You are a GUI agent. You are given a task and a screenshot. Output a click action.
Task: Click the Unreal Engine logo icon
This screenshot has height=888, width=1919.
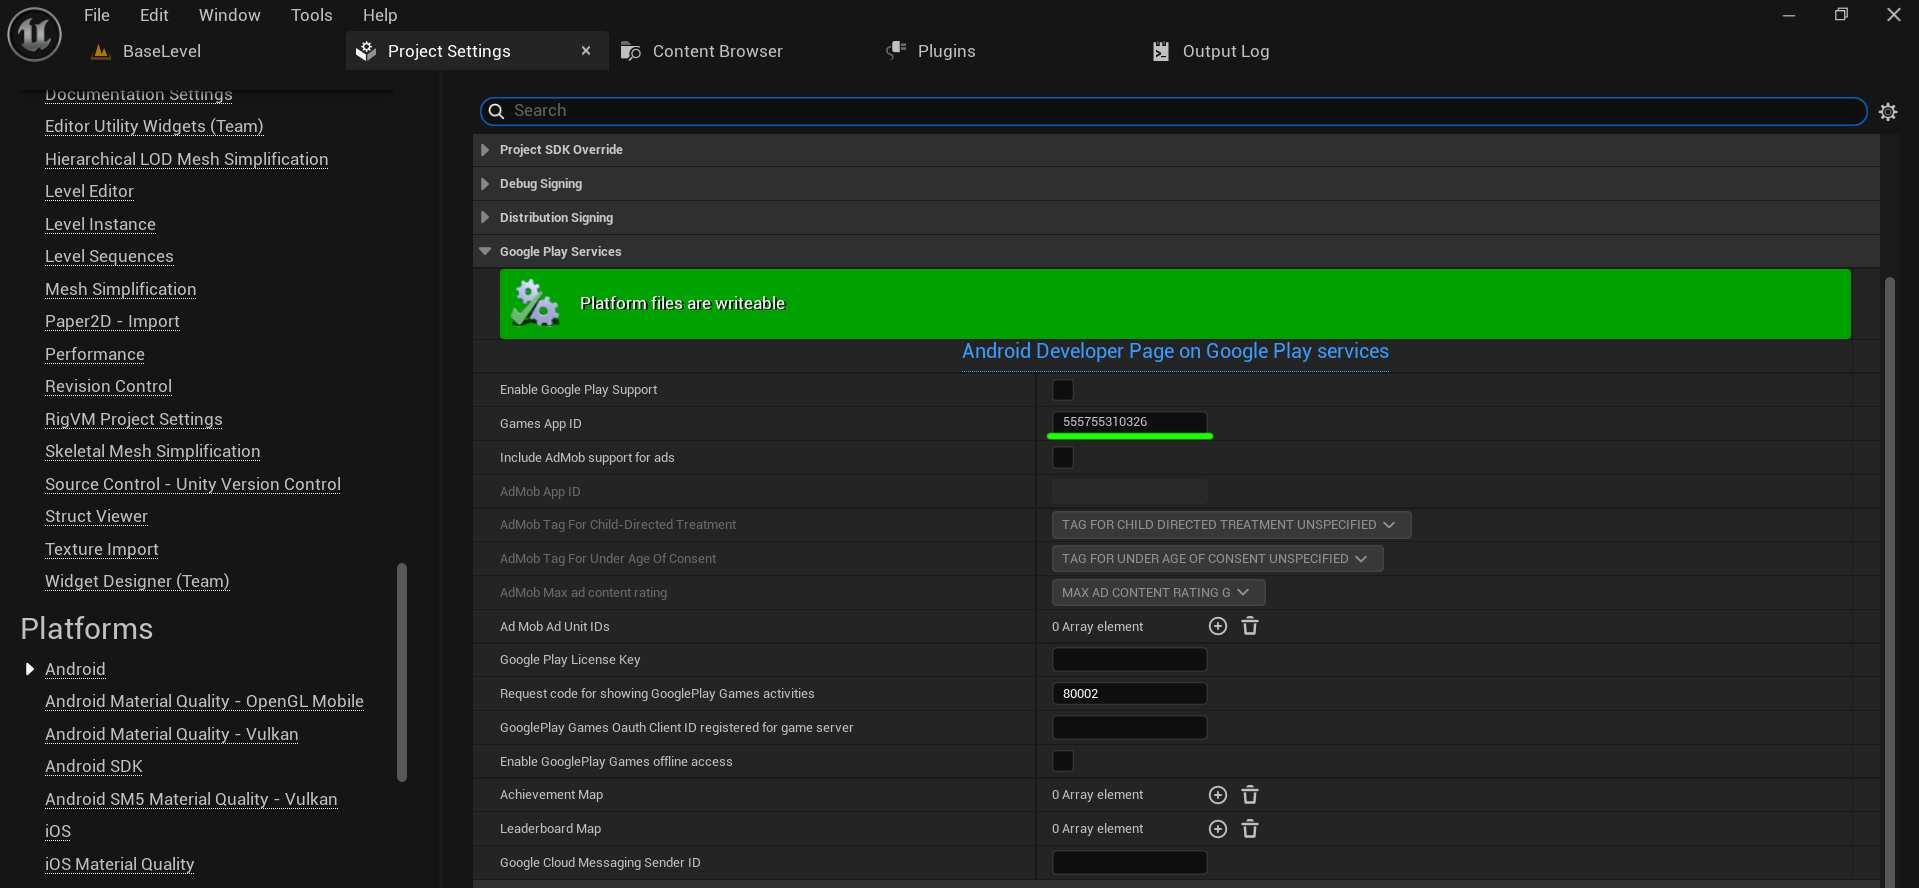[35, 34]
